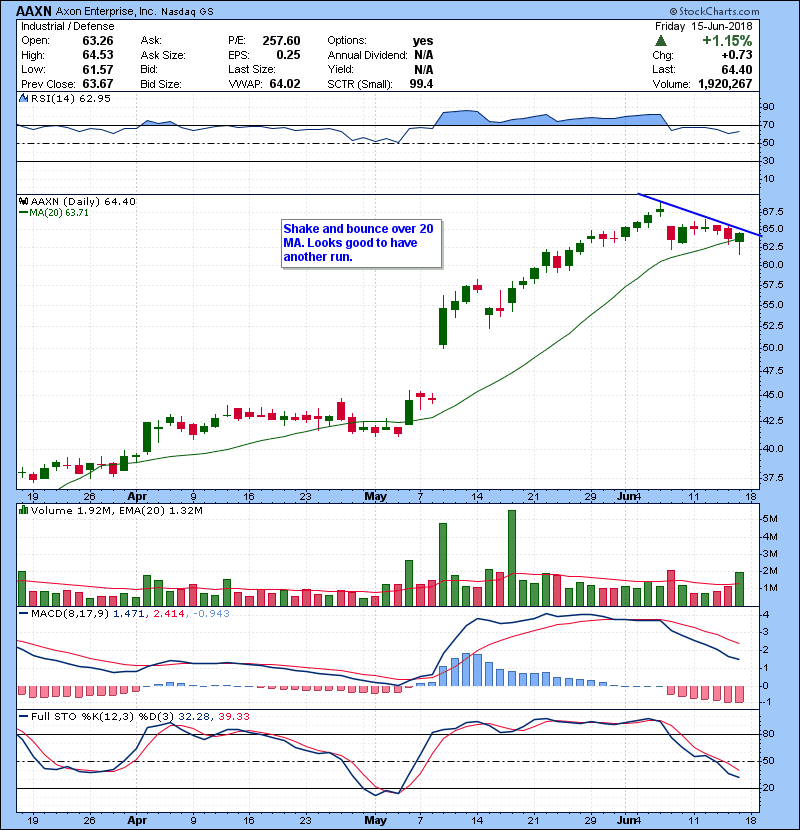
Task: Click the tallest green volume bar
Action: 512,558
